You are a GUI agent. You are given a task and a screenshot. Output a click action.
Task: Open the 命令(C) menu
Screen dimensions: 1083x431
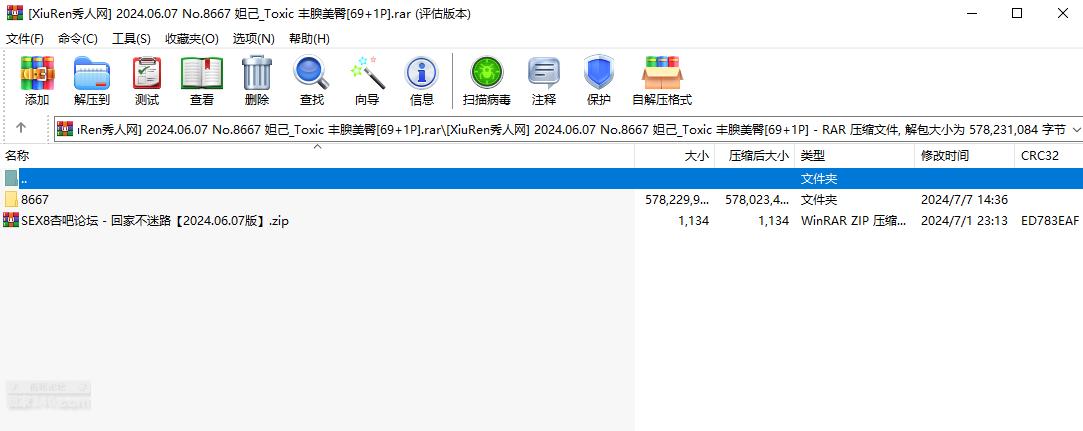point(78,39)
